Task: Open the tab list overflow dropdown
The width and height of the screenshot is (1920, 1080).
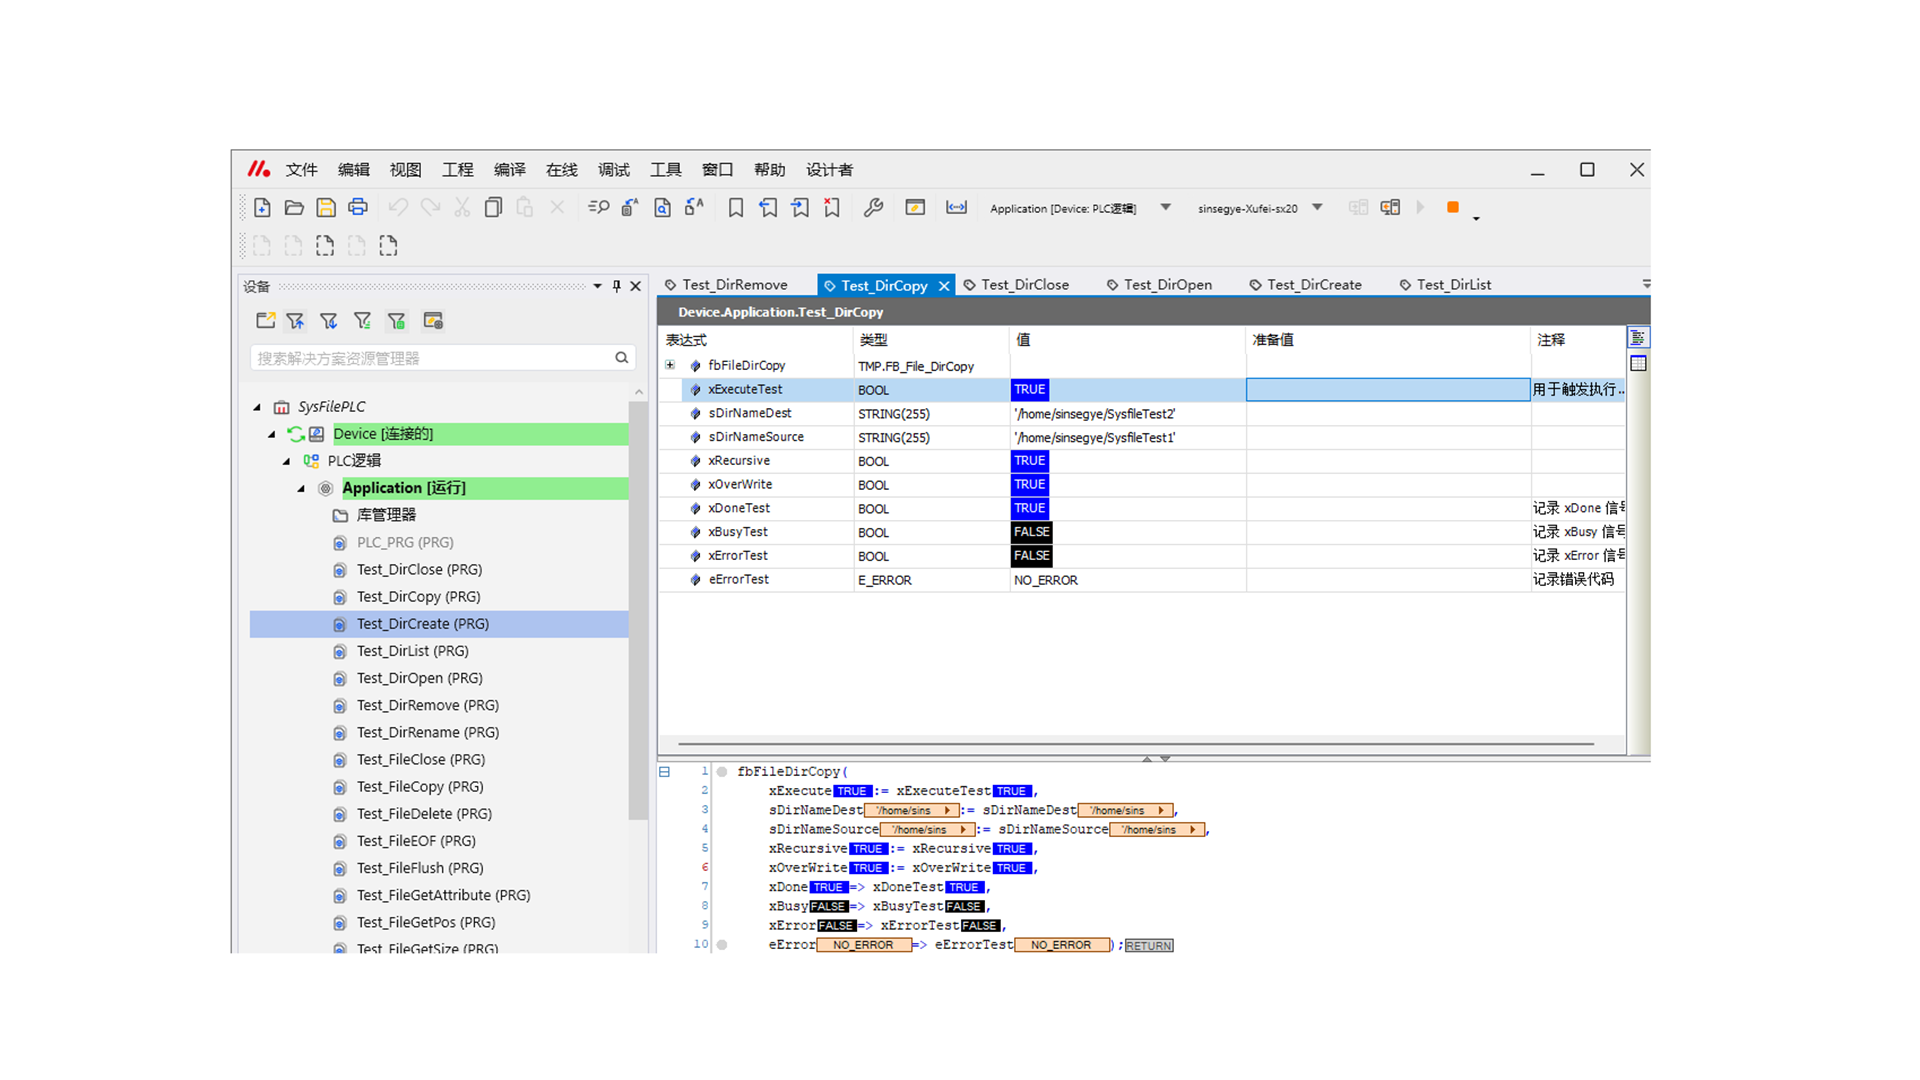Action: click(x=1646, y=285)
